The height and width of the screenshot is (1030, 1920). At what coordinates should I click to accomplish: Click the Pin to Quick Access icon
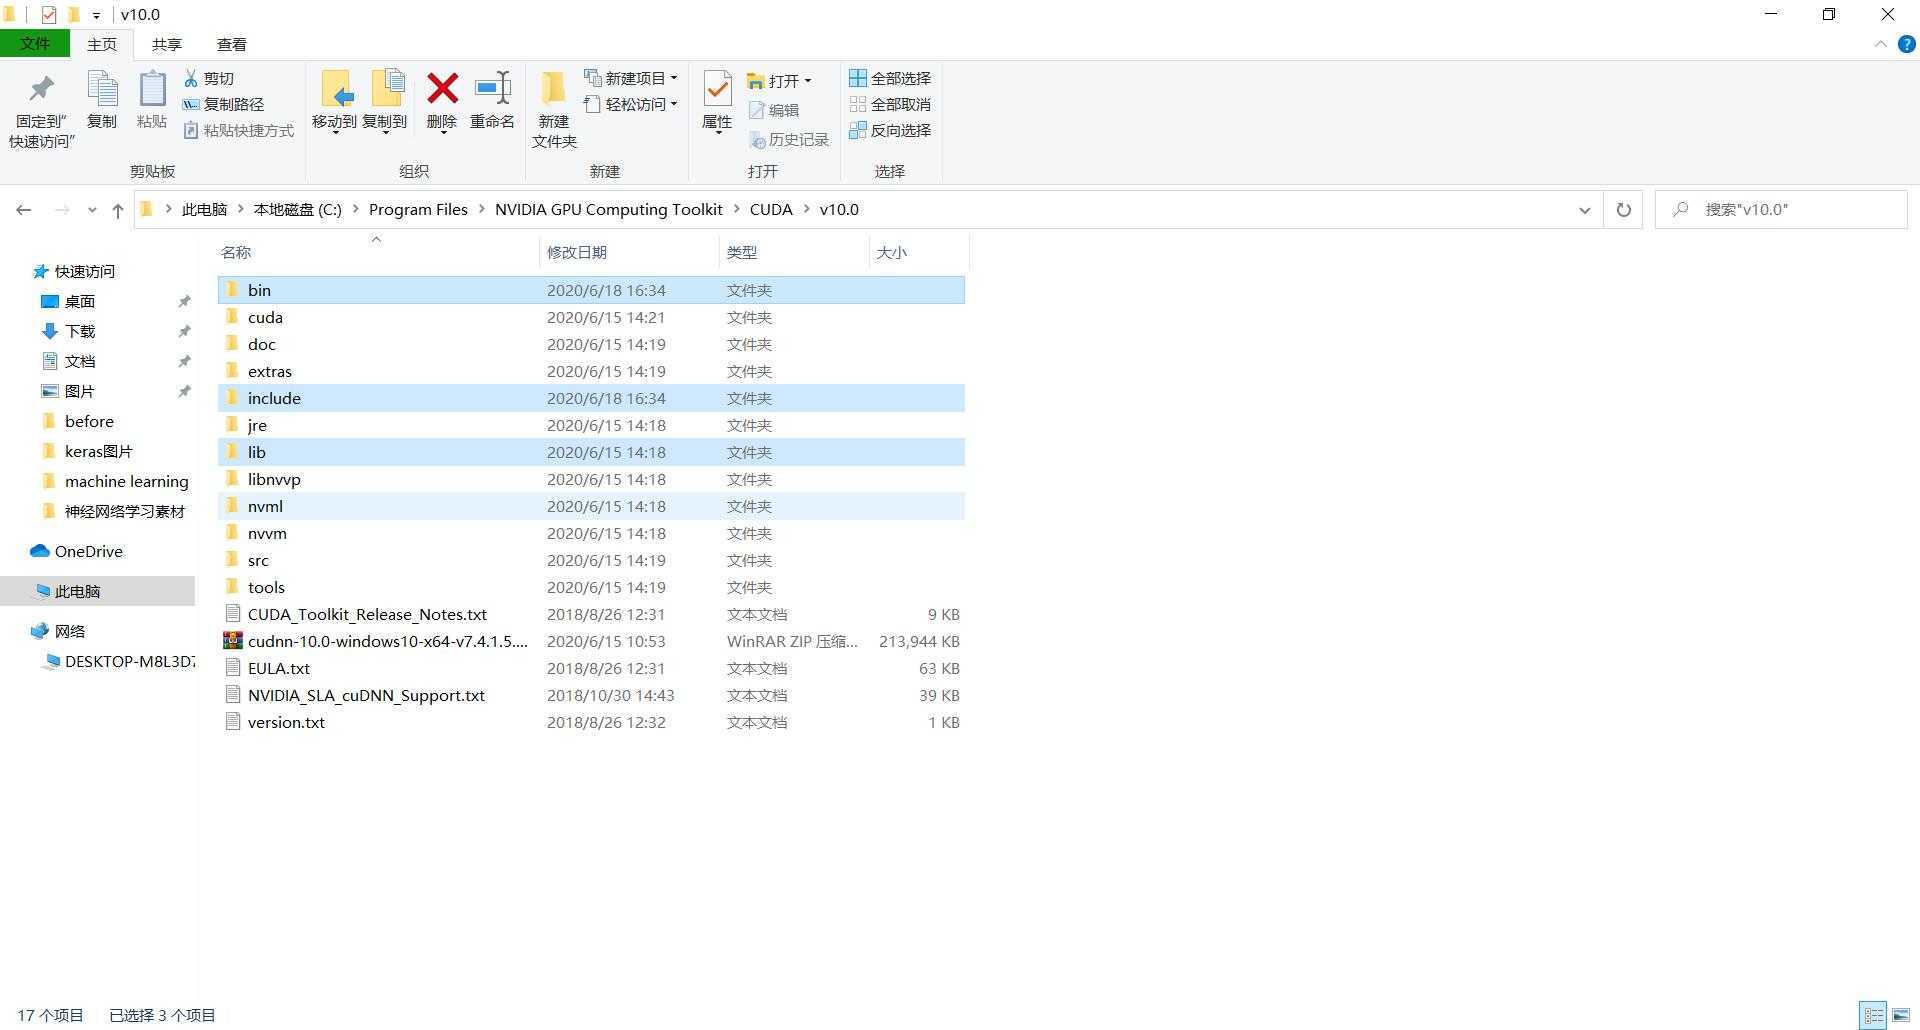[x=41, y=90]
